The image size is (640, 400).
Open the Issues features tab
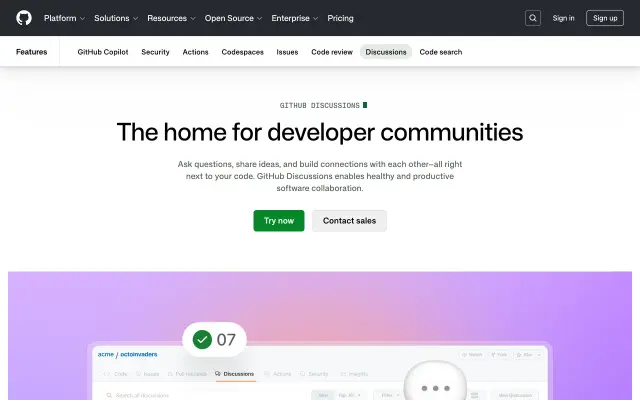(x=287, y=52)
